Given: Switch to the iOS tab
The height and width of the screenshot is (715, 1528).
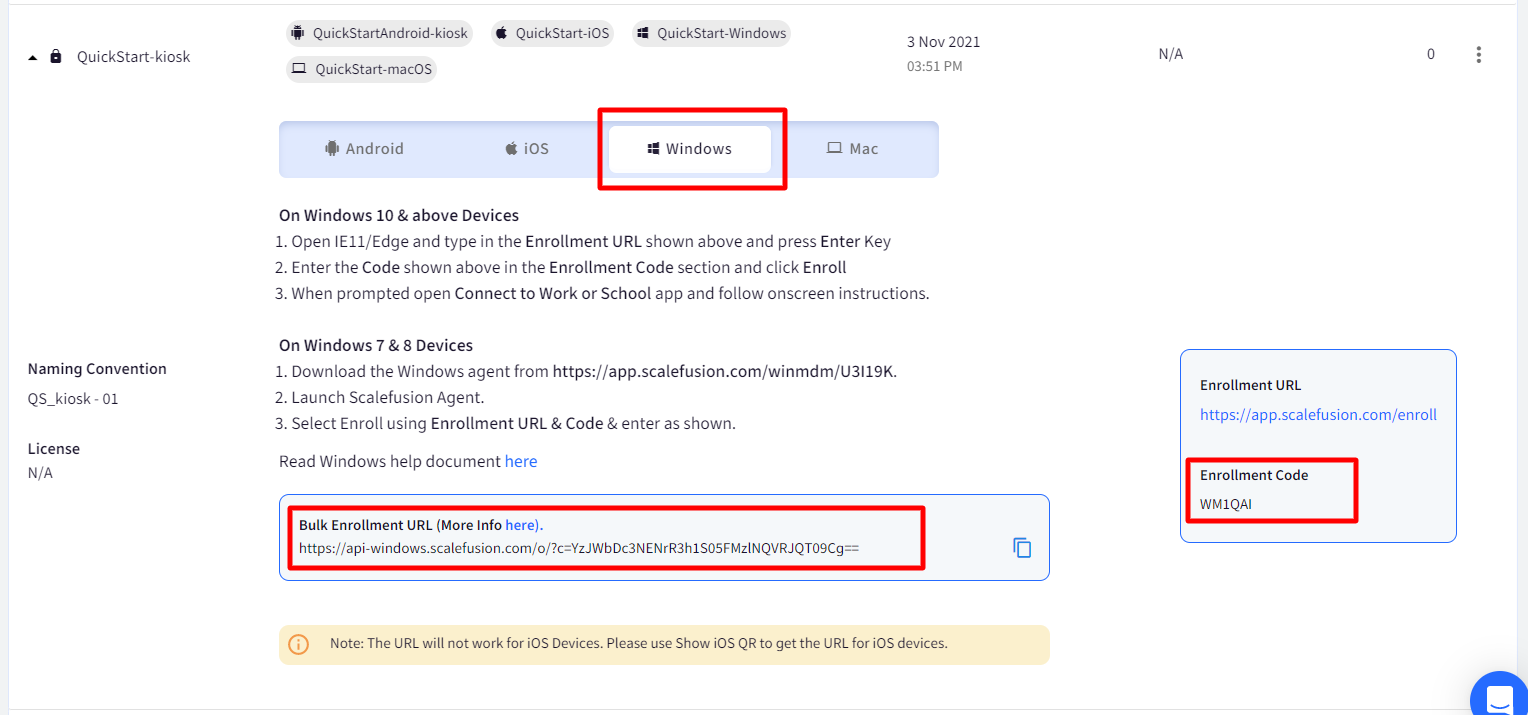Looking at the screenshot, I should click(x=527, y=149).
